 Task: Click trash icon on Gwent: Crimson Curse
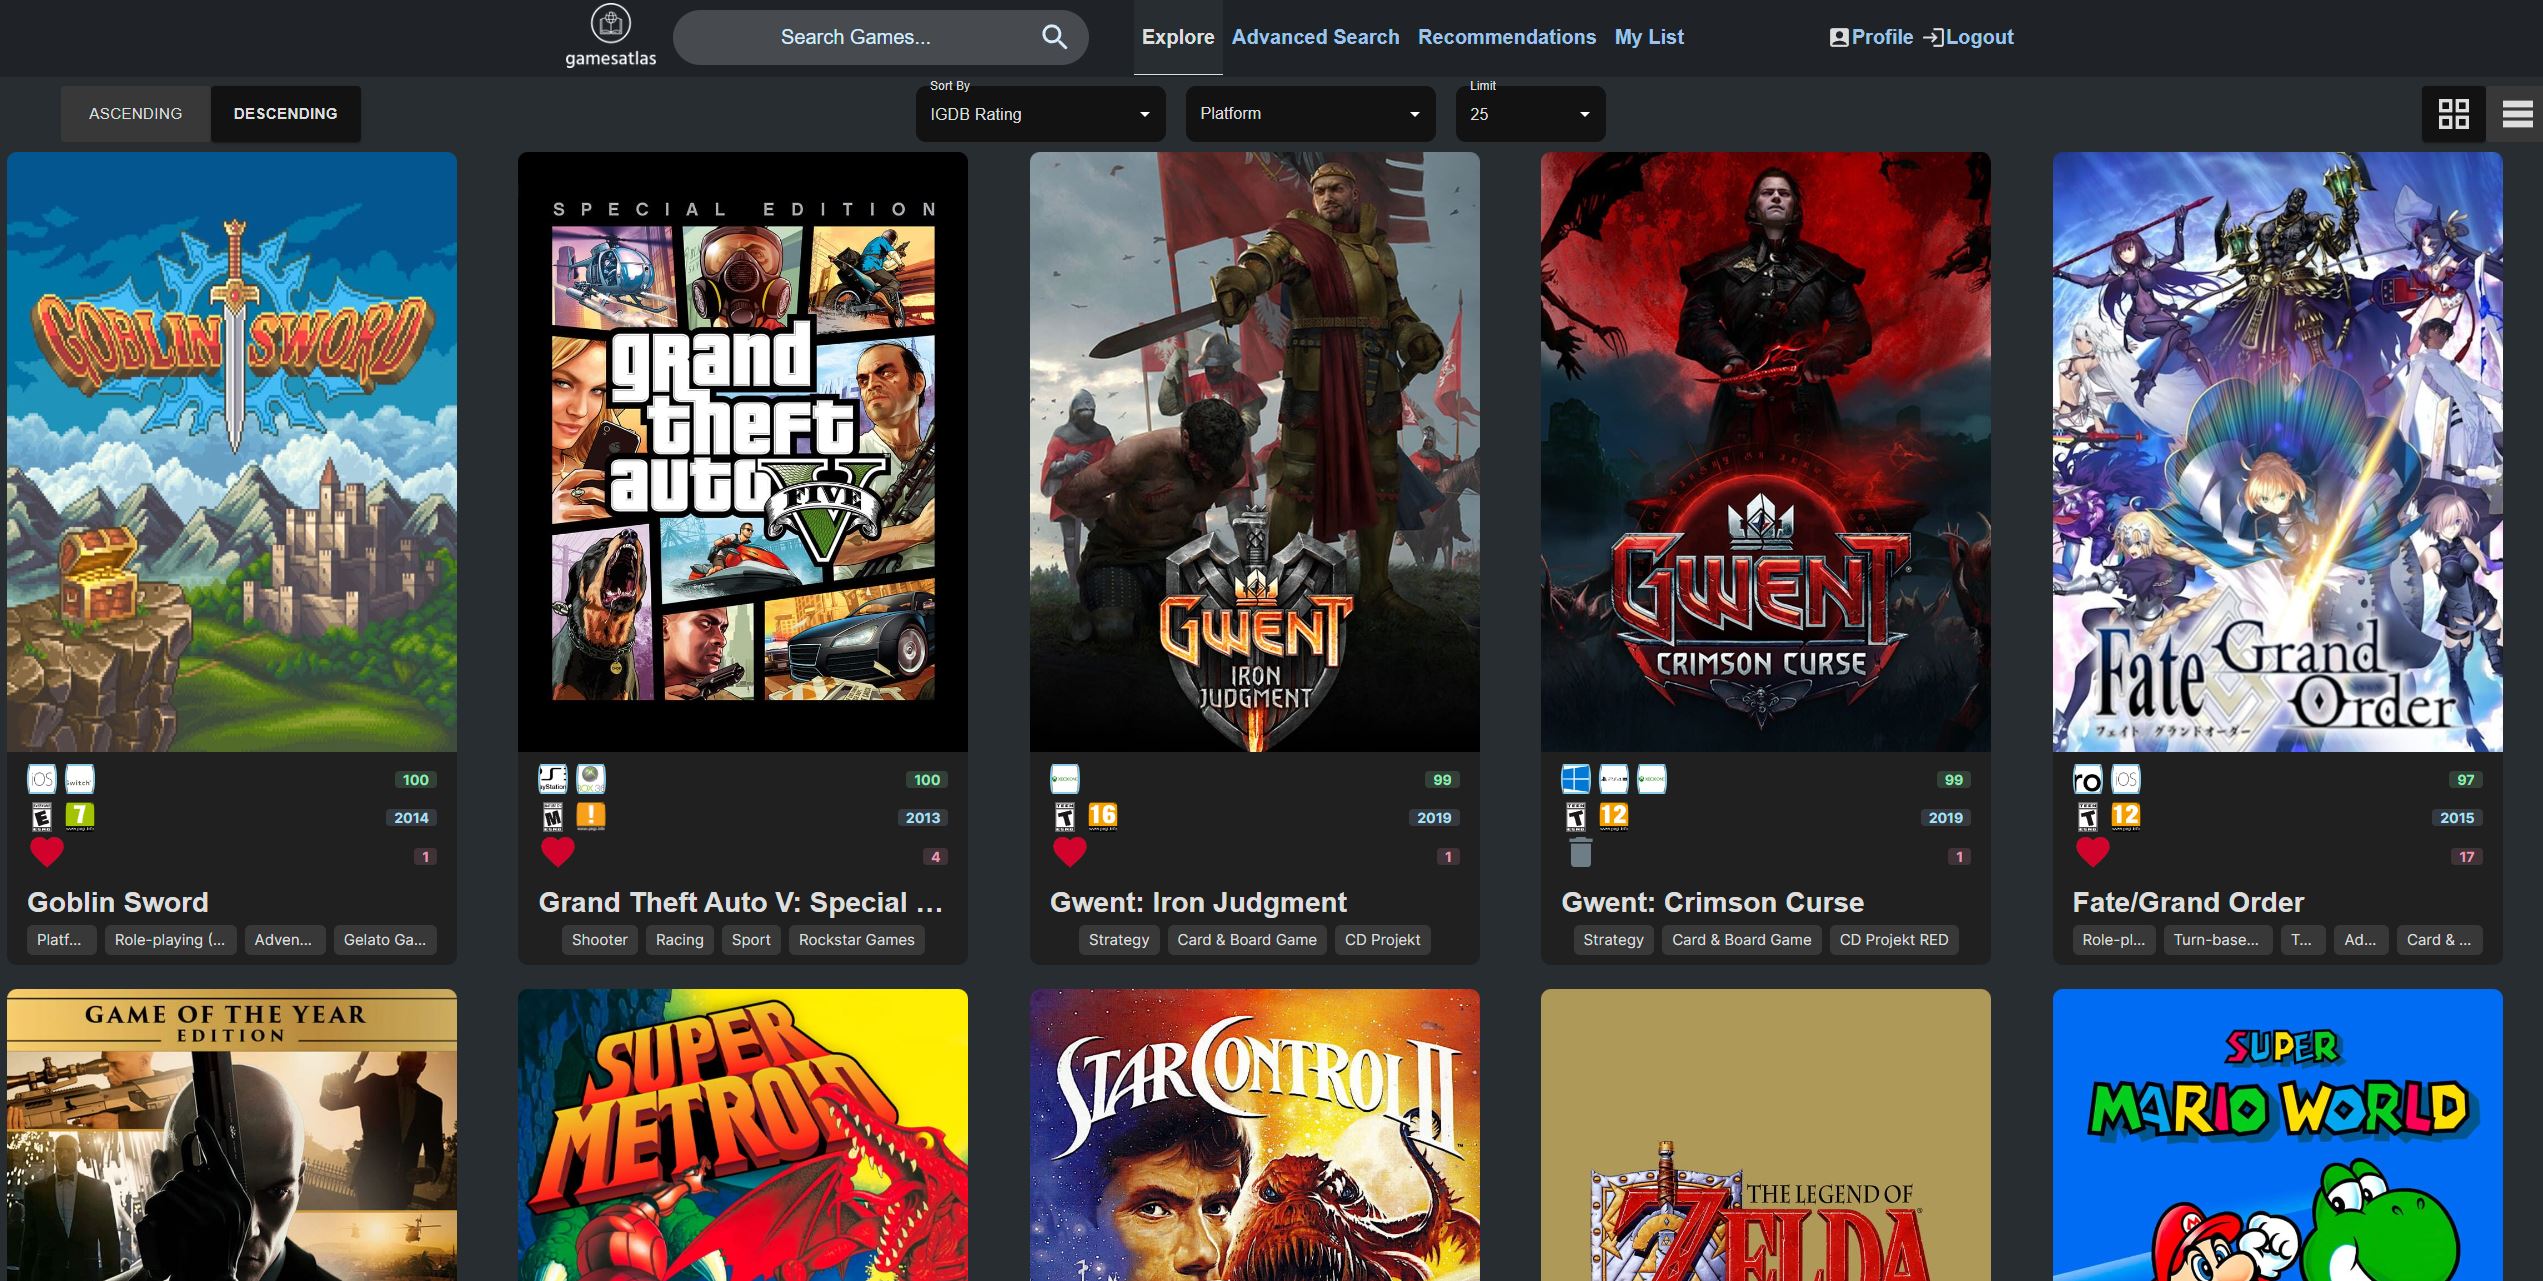1580,853
